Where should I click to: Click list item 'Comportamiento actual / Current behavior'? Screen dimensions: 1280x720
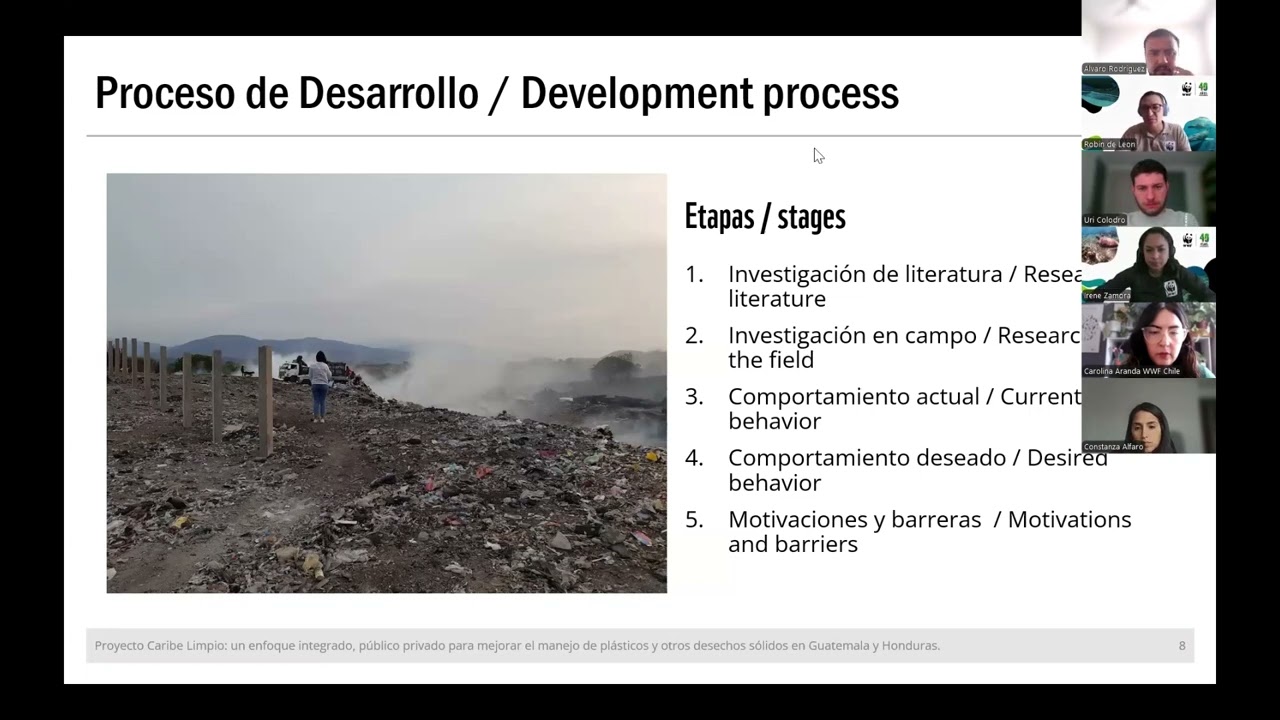coord(905,408)
